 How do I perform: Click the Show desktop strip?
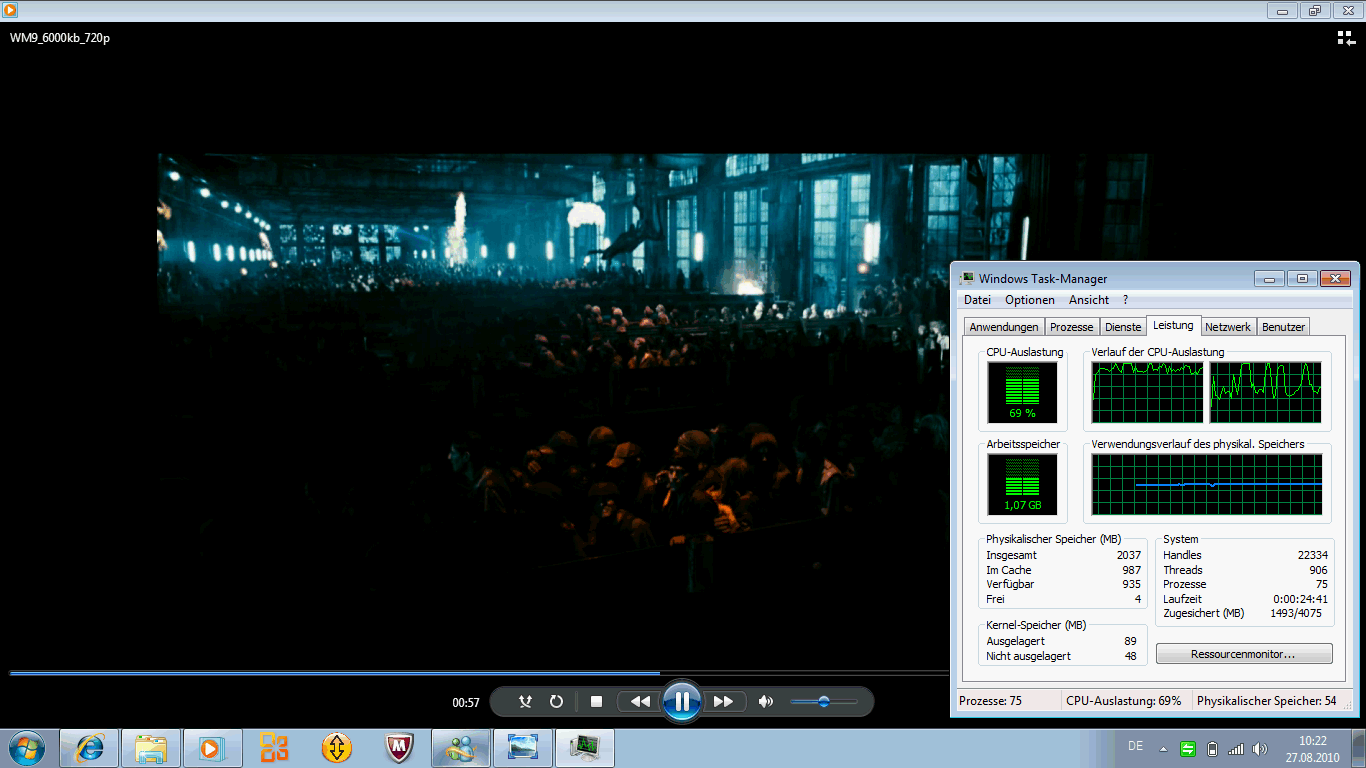pyautogui.click(x=1358, y=748)
